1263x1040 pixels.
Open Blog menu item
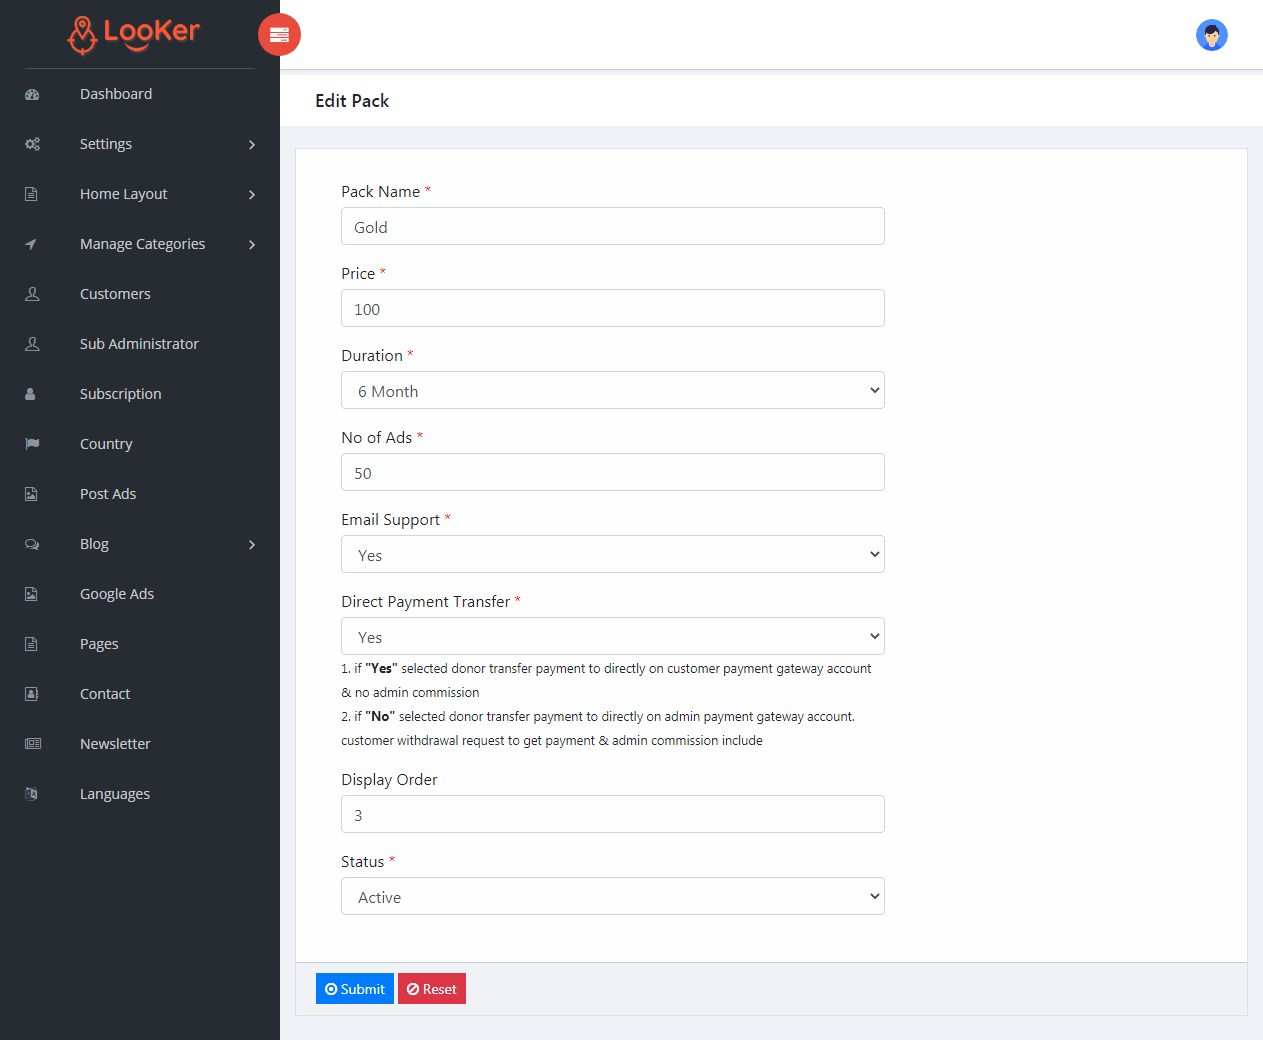tap(94, 544)
